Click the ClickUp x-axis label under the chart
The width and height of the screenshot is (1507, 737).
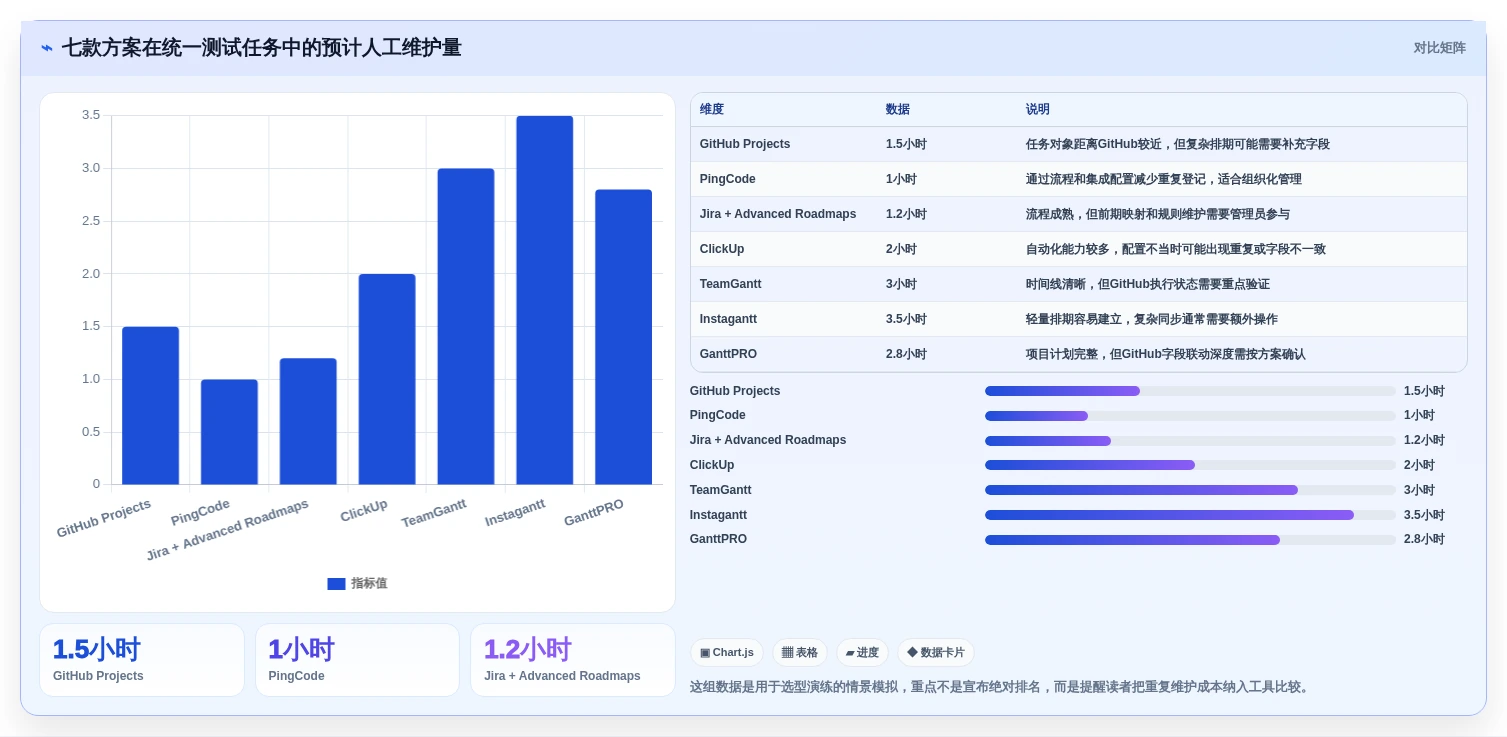tap(363, 510)
